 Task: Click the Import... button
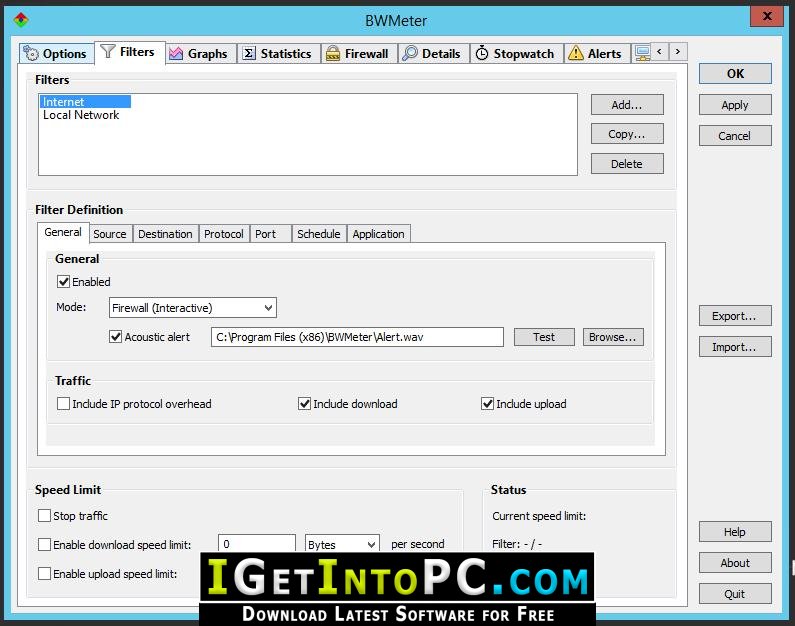735,347
